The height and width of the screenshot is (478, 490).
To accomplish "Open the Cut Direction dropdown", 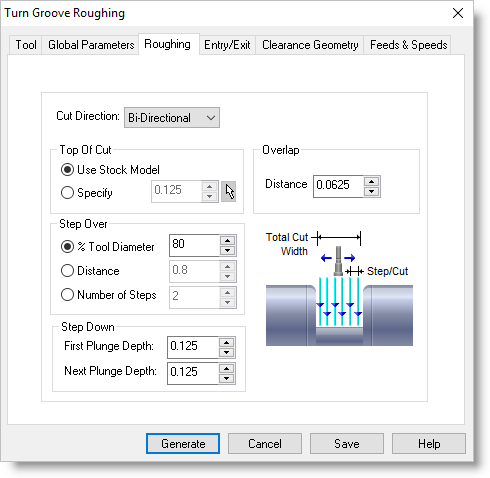I will (172, 118).
